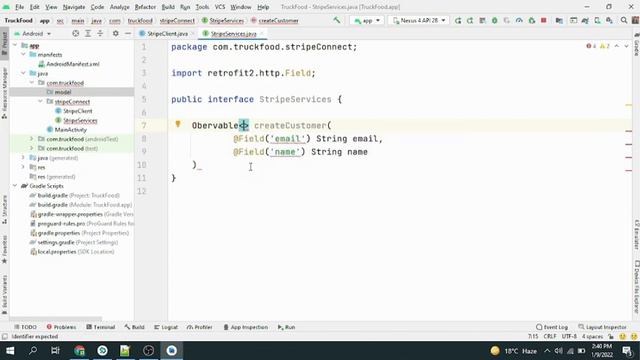Click the Run app icon in toolbar

pyautogui.click(x=458, y=20)
